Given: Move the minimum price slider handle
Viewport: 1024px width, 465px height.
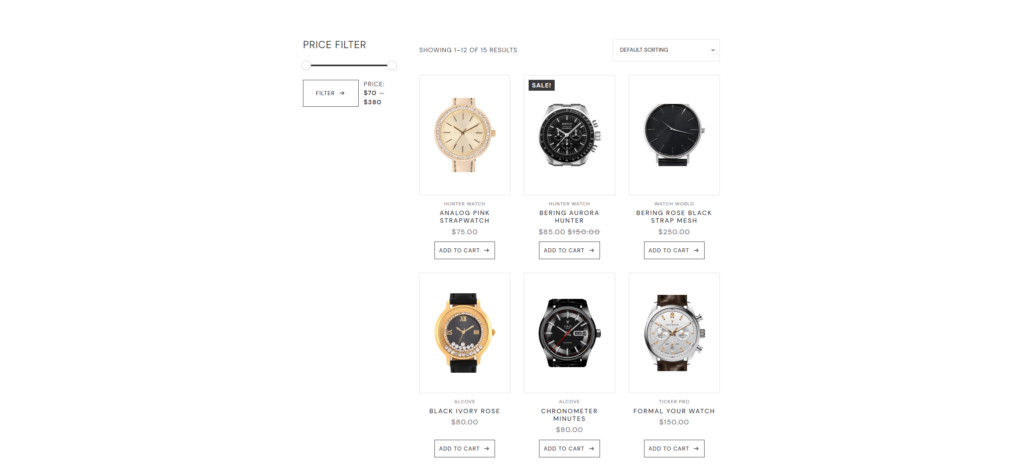Looking at the screenshot, I should coord(306,65).
